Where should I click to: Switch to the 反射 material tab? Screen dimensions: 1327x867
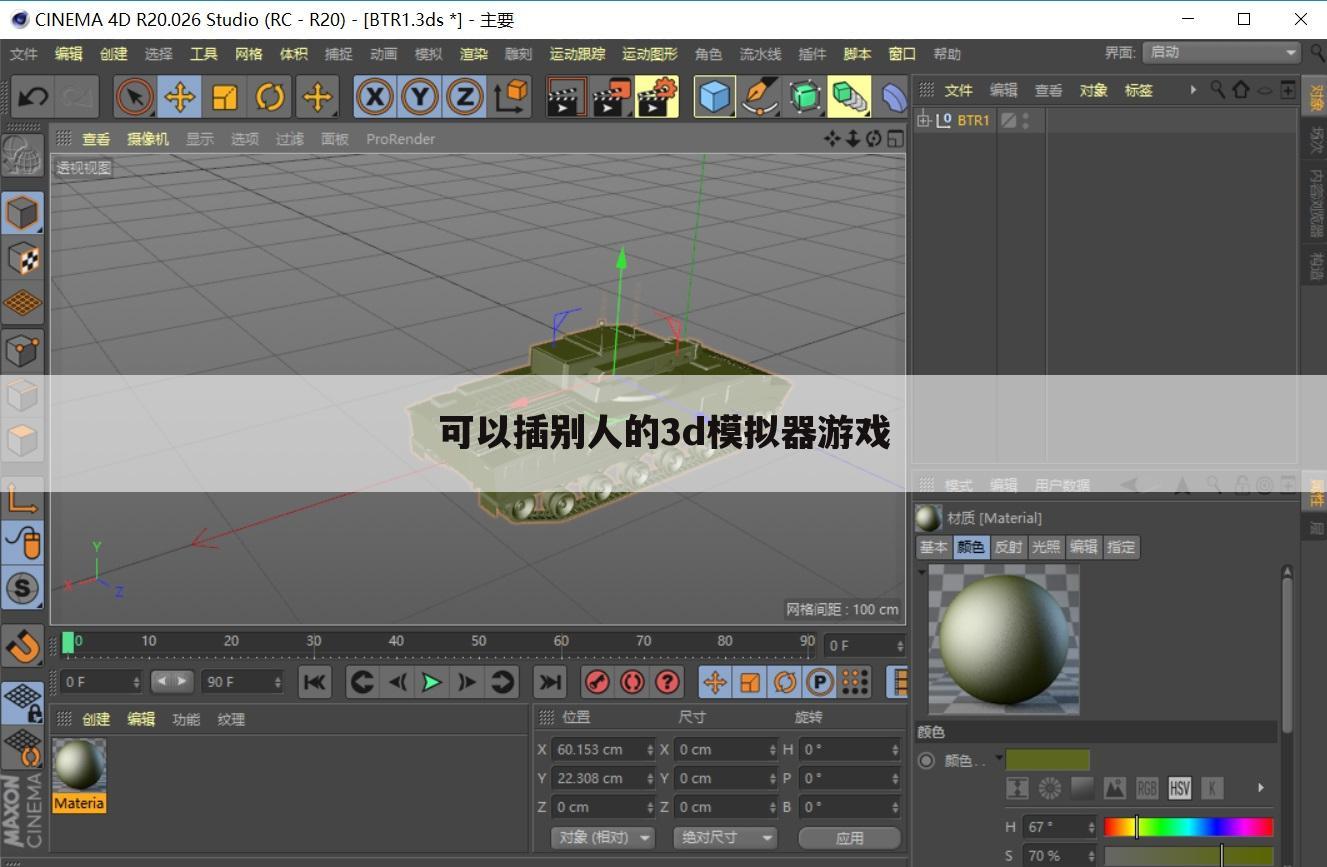(x=1008, y=547)
